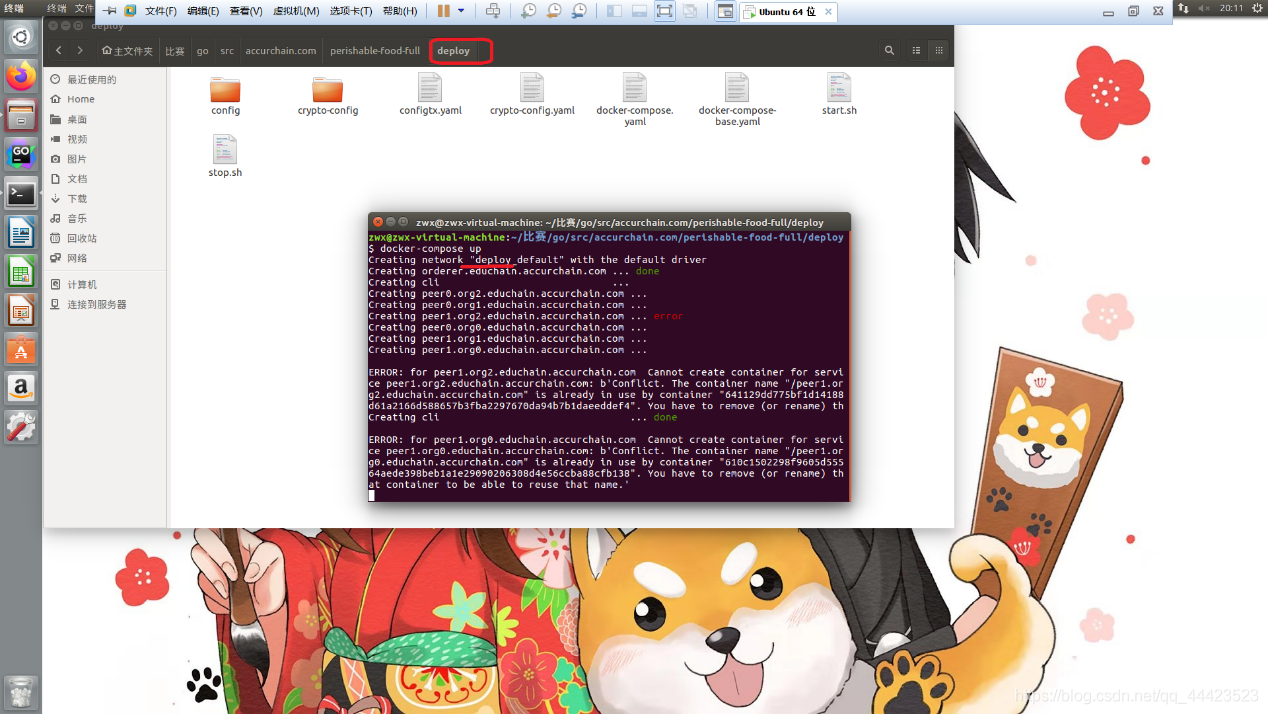Screen dimensions: 1268x714
Task: Select the configtx.yaml file
Action: click(430, 95)
